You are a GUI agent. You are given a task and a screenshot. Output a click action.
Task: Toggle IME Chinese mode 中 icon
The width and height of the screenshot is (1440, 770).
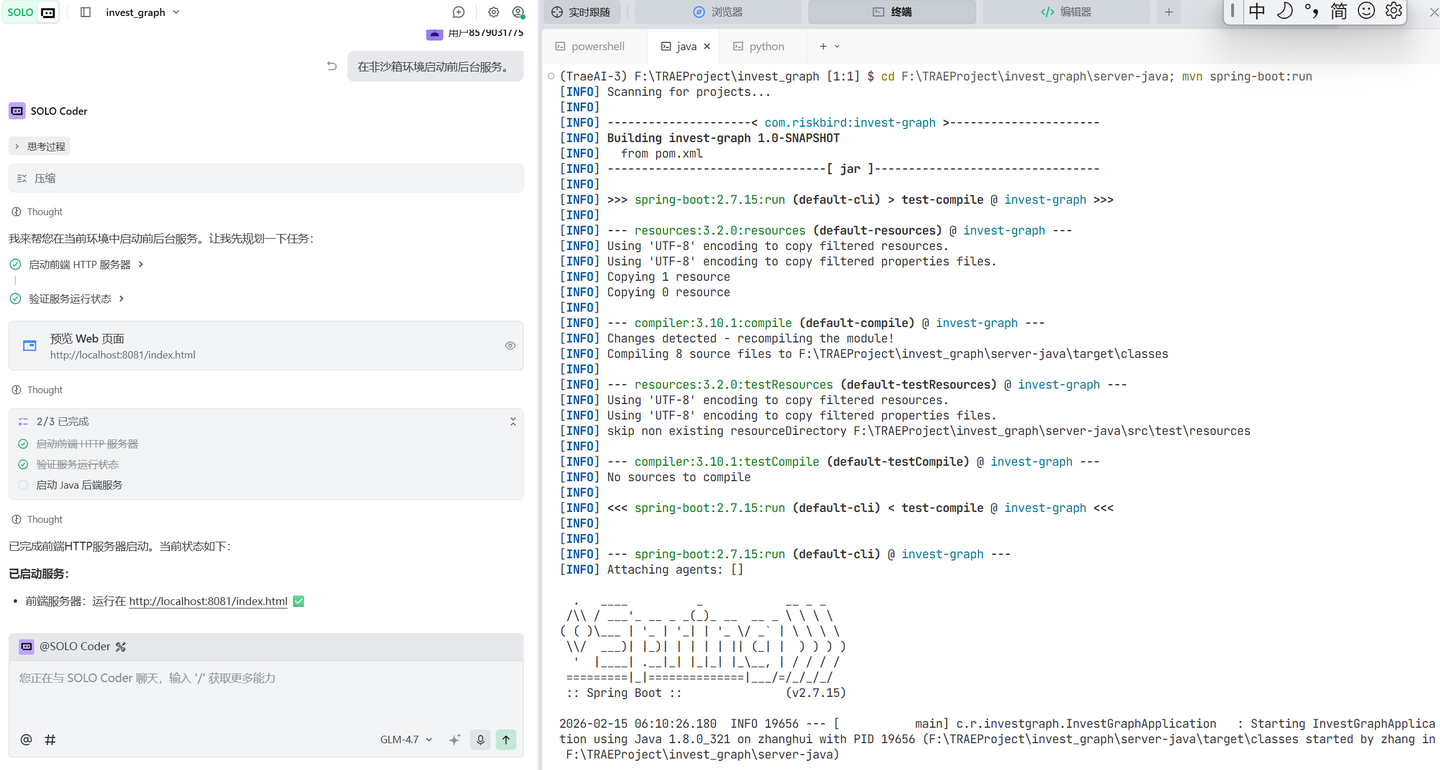(1257, 11)
